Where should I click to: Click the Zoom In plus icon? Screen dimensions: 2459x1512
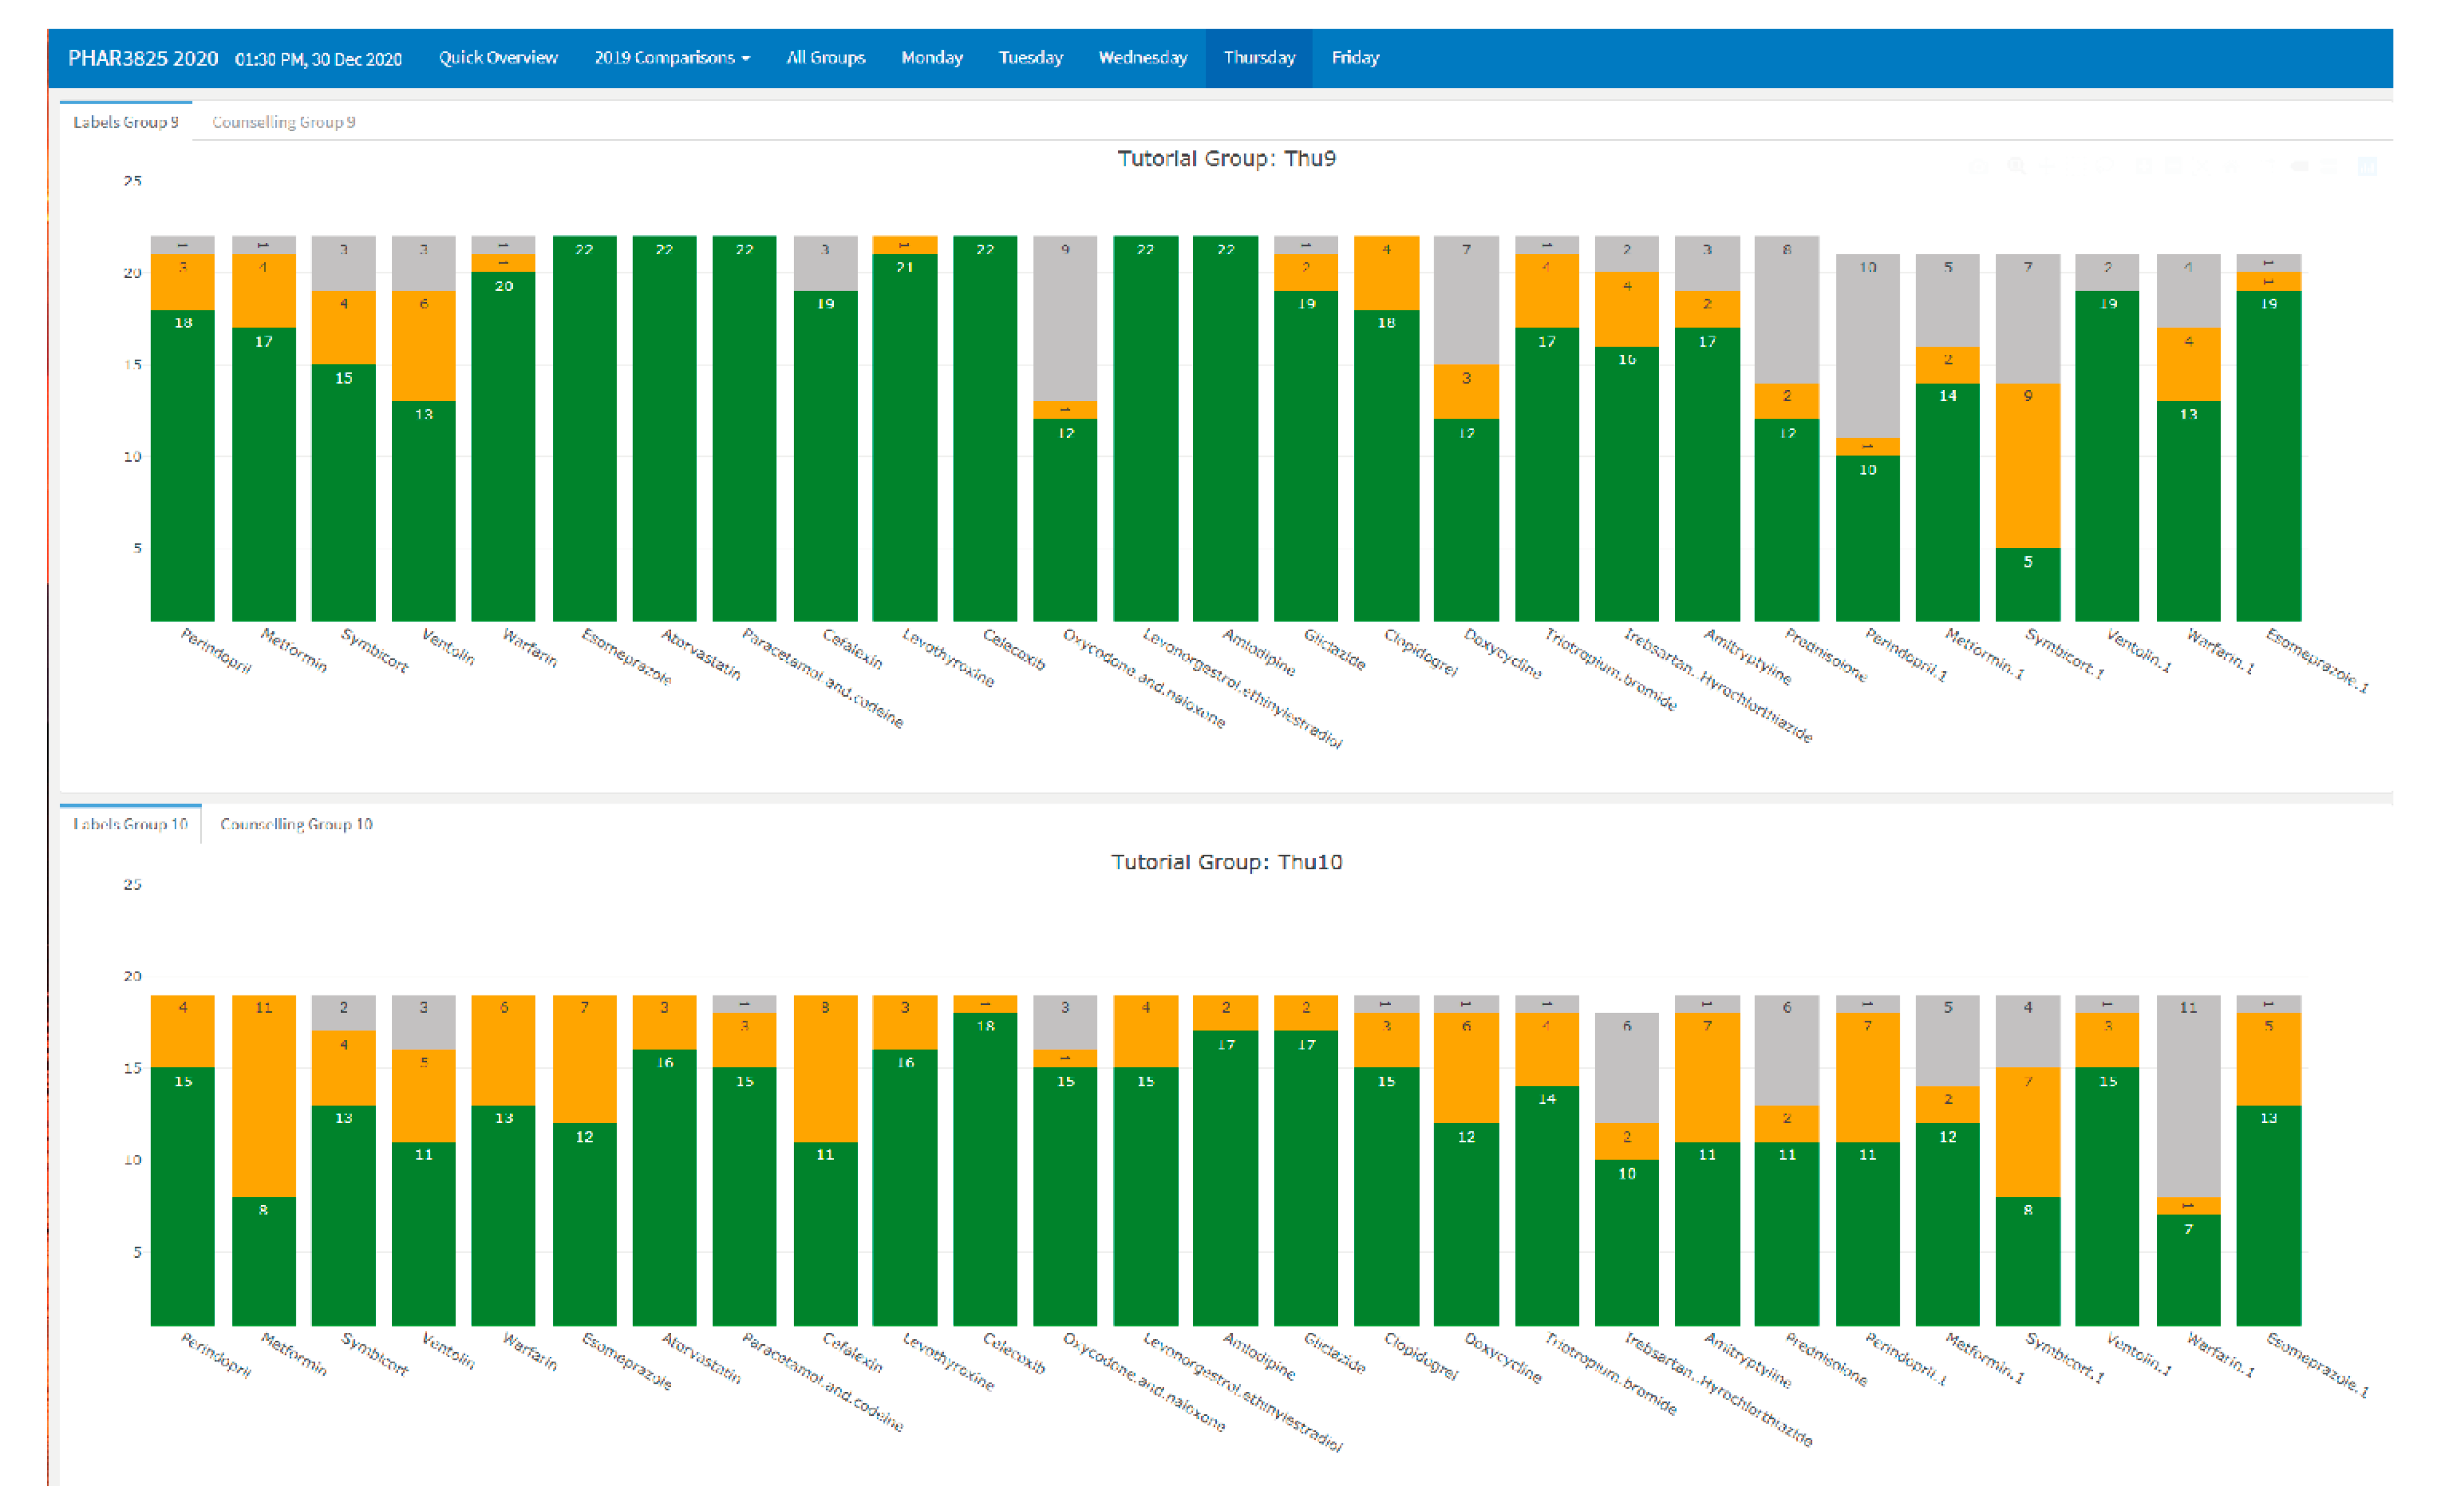[2144, 166]
